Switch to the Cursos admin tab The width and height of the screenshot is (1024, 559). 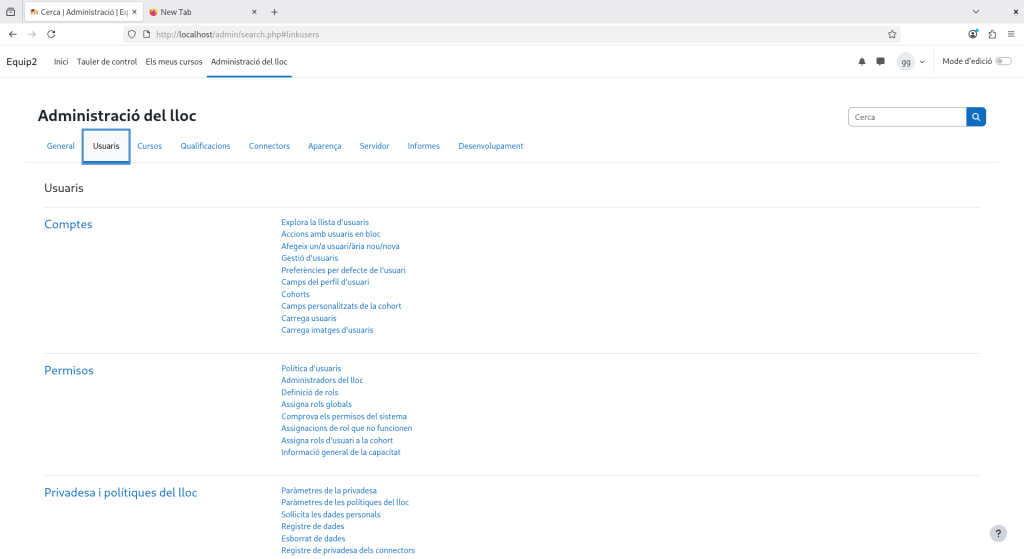[x=150, y=146]
